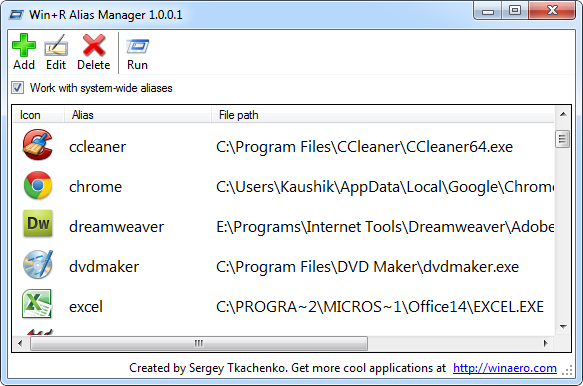Click the Chrome file path under Users\Kaushik
This screenshot has height=386, width=583.
point(385,187)
